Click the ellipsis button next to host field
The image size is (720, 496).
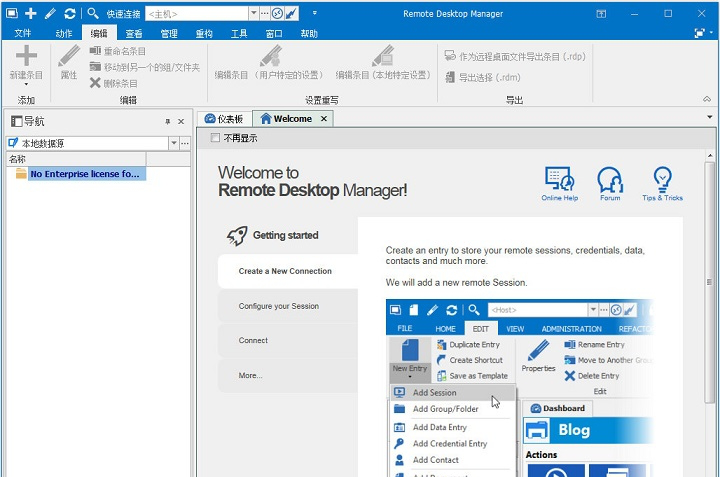pos(265,14)
